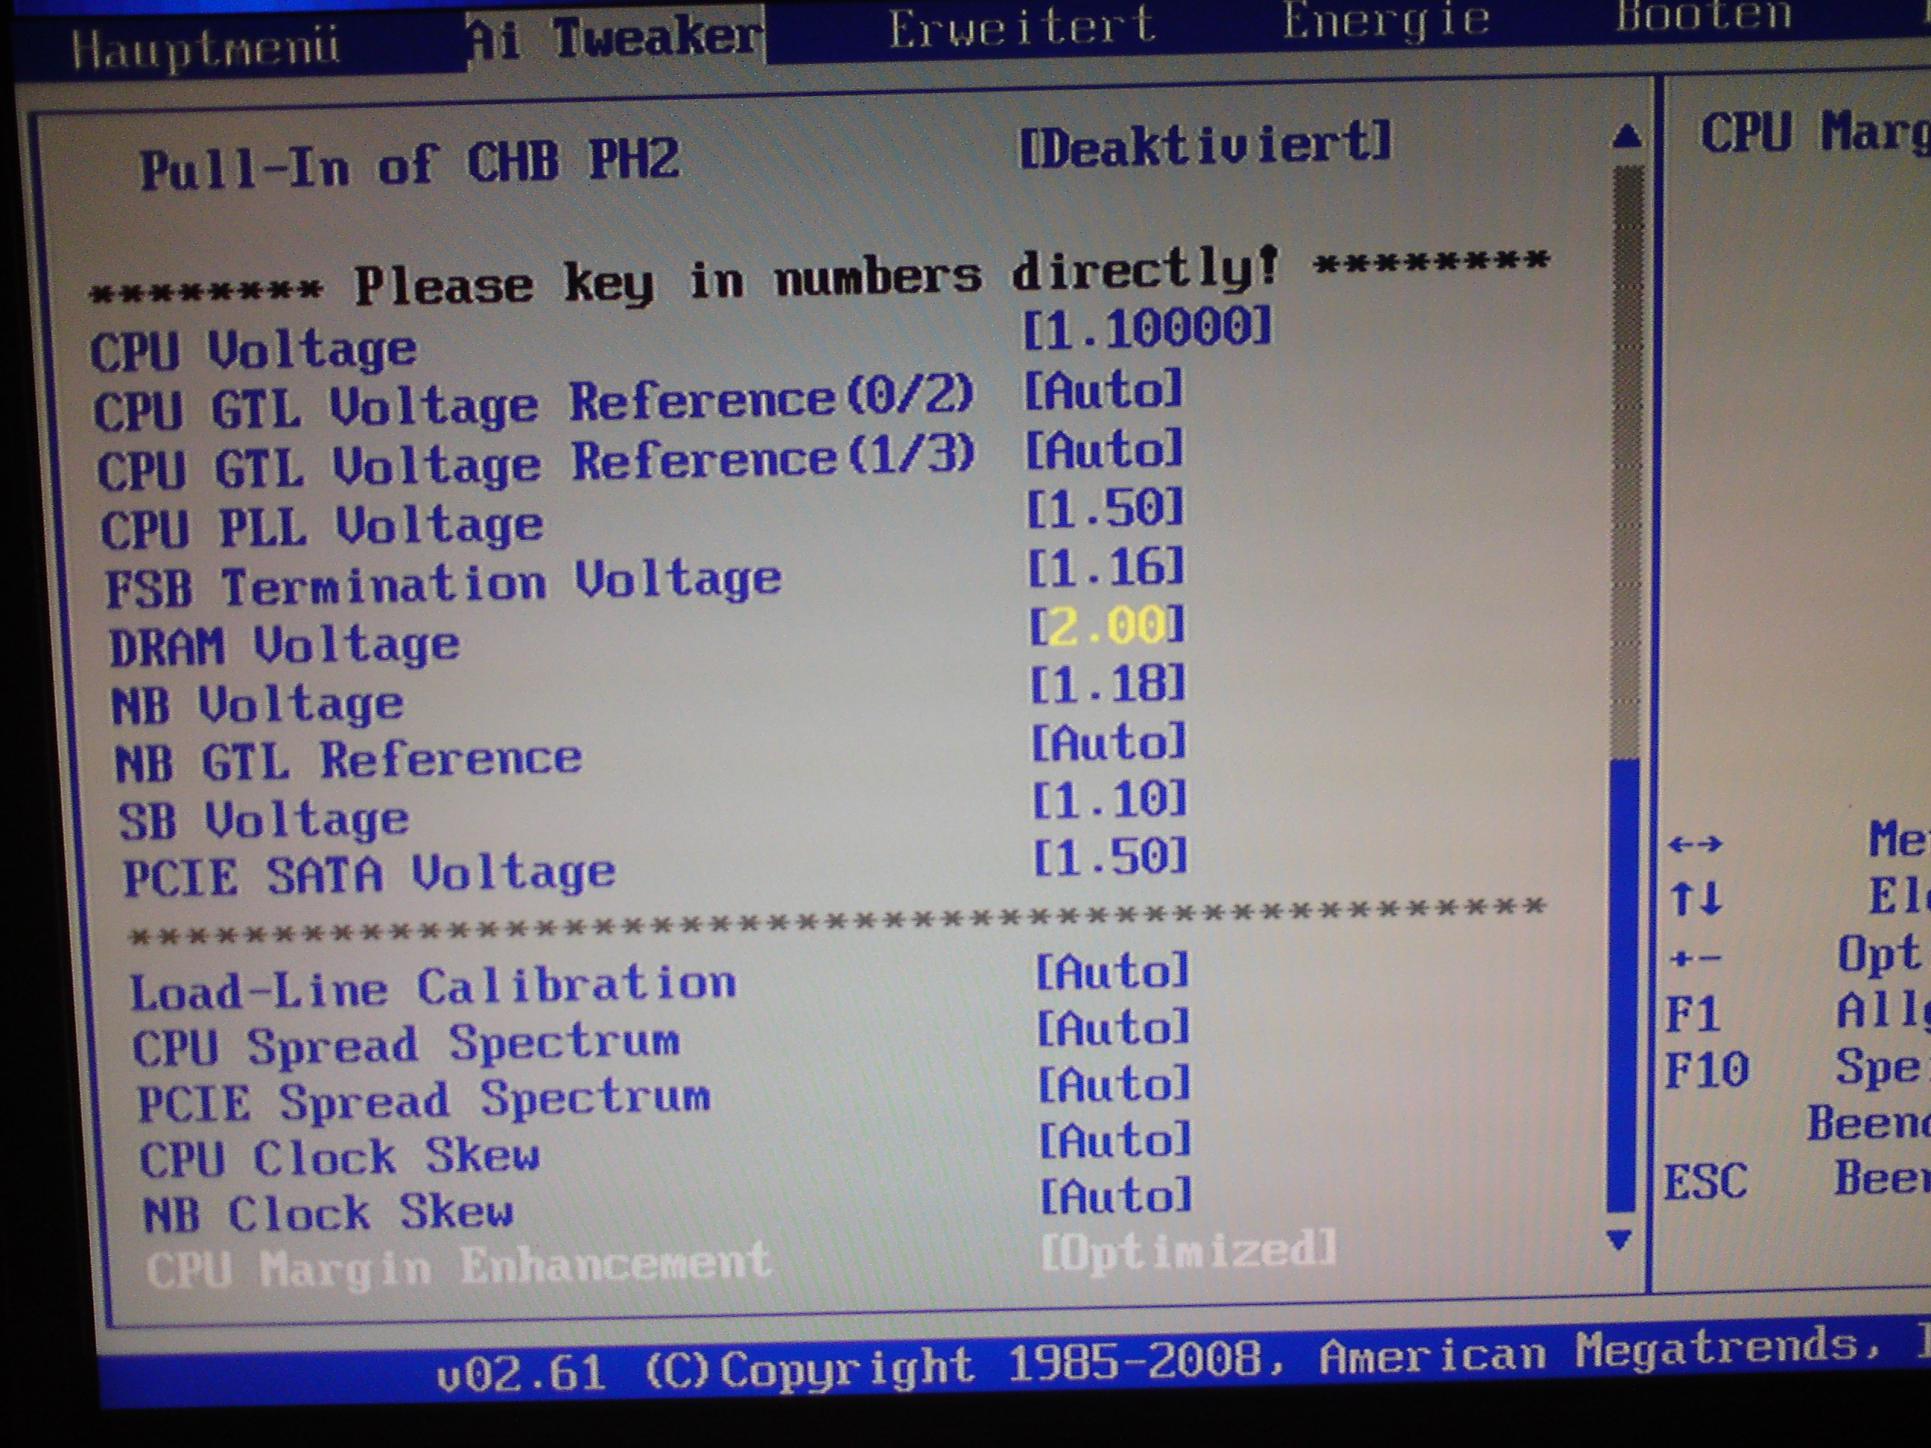Open the Energie menu tab
Image resolution: width=1931 pixels, height=1448 pixels.
[x=1385, y=22]
